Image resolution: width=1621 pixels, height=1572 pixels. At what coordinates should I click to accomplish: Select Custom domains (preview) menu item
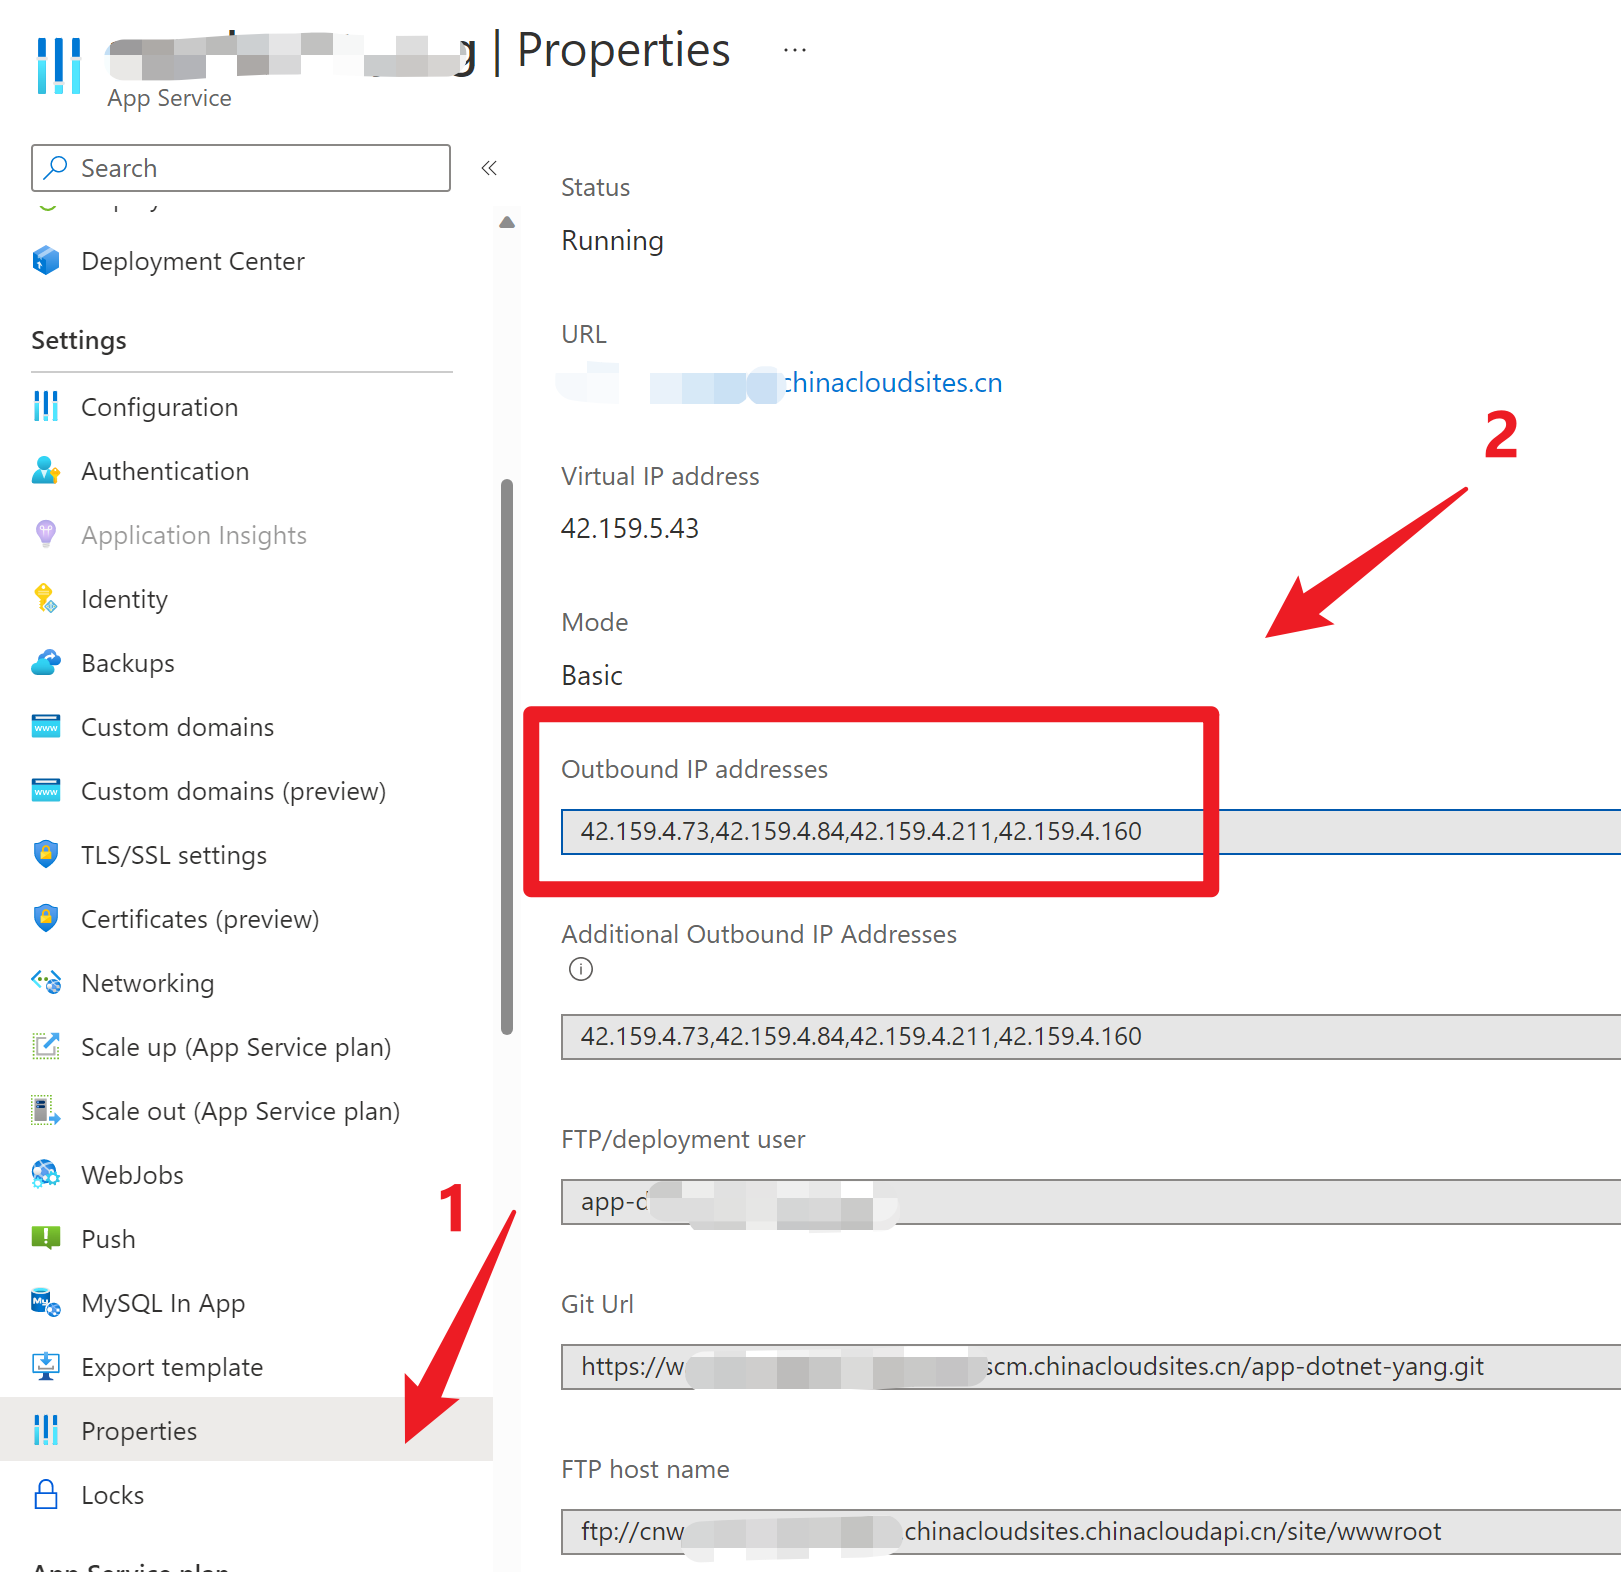pyautogui.click(x=233, y=791)
